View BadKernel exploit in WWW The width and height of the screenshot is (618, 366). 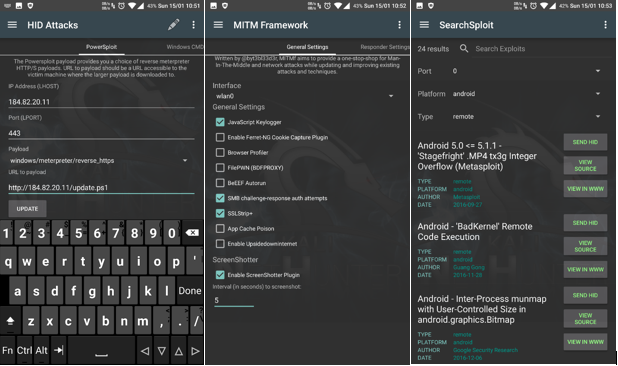(585, 269)
